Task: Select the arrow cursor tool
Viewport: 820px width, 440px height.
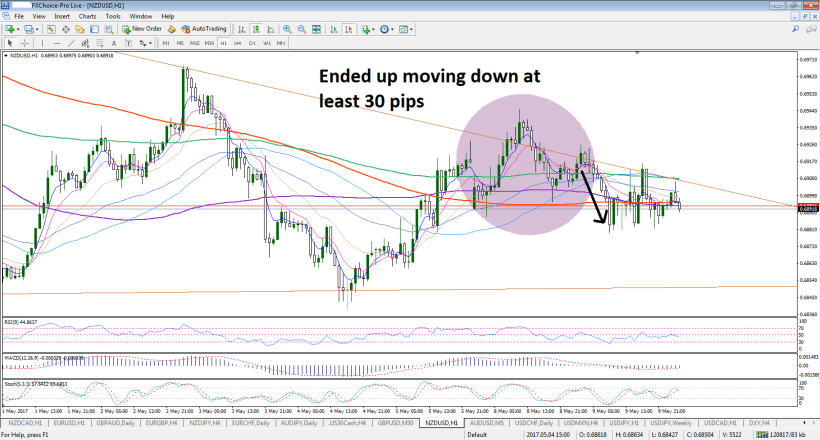Action: pos(10,43)
